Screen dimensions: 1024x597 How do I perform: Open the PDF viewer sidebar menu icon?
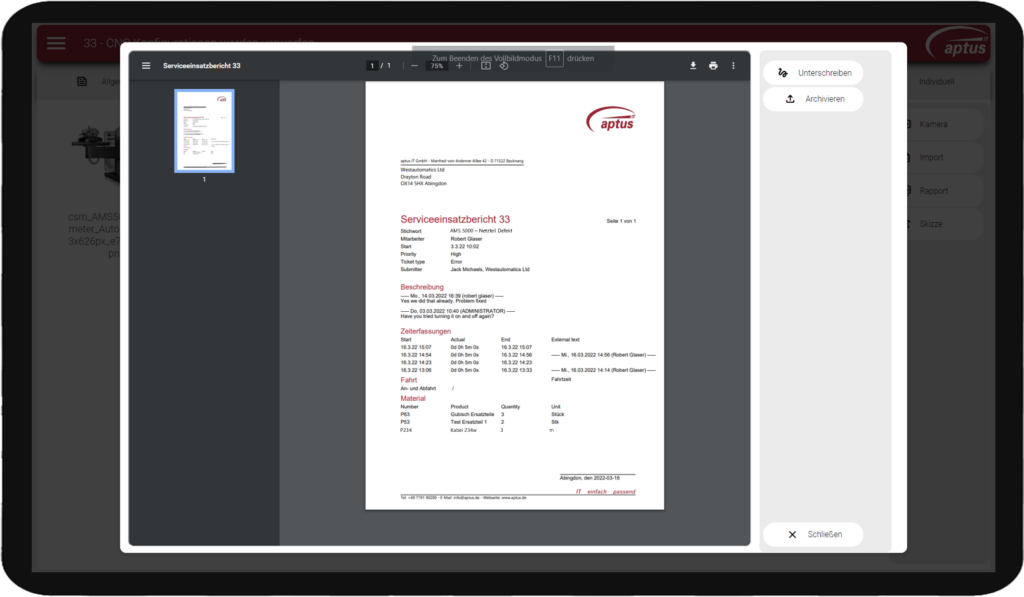(x=146, y=65)
